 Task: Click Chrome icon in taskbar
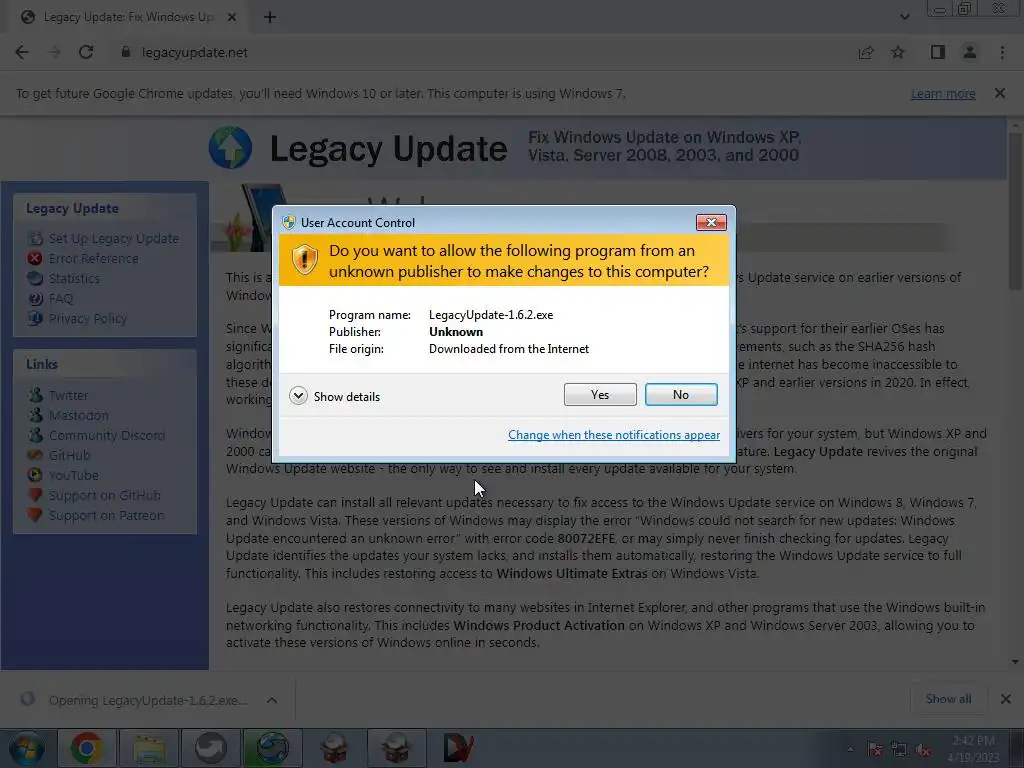(x=86, y=748)
